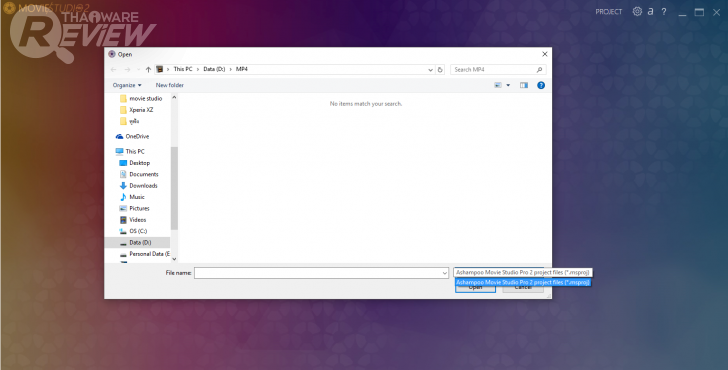Viewport: 728px width, 370px height.
Task: Click the This PC breadcrumb
Action: point(182,69)
